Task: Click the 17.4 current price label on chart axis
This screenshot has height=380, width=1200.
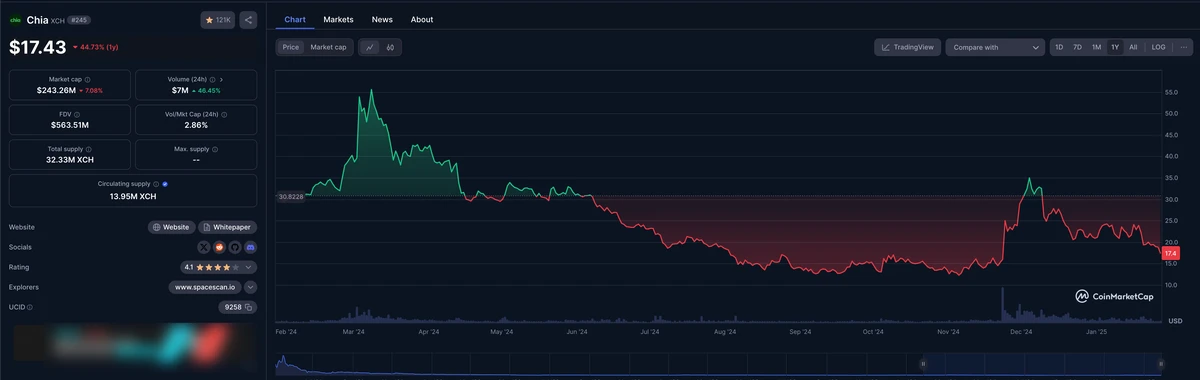Action: (x=1171, y=254)
